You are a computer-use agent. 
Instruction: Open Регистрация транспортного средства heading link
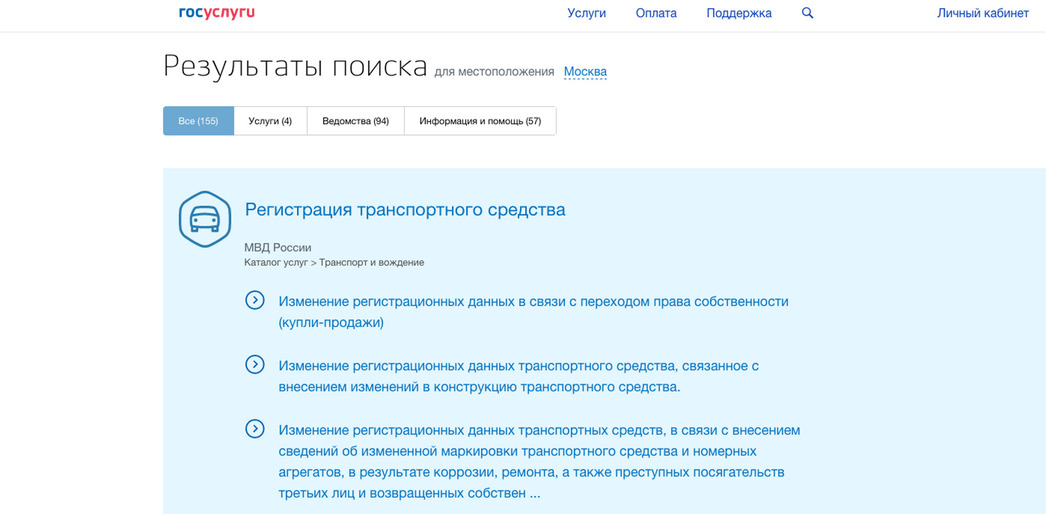[x=405, y=210]
